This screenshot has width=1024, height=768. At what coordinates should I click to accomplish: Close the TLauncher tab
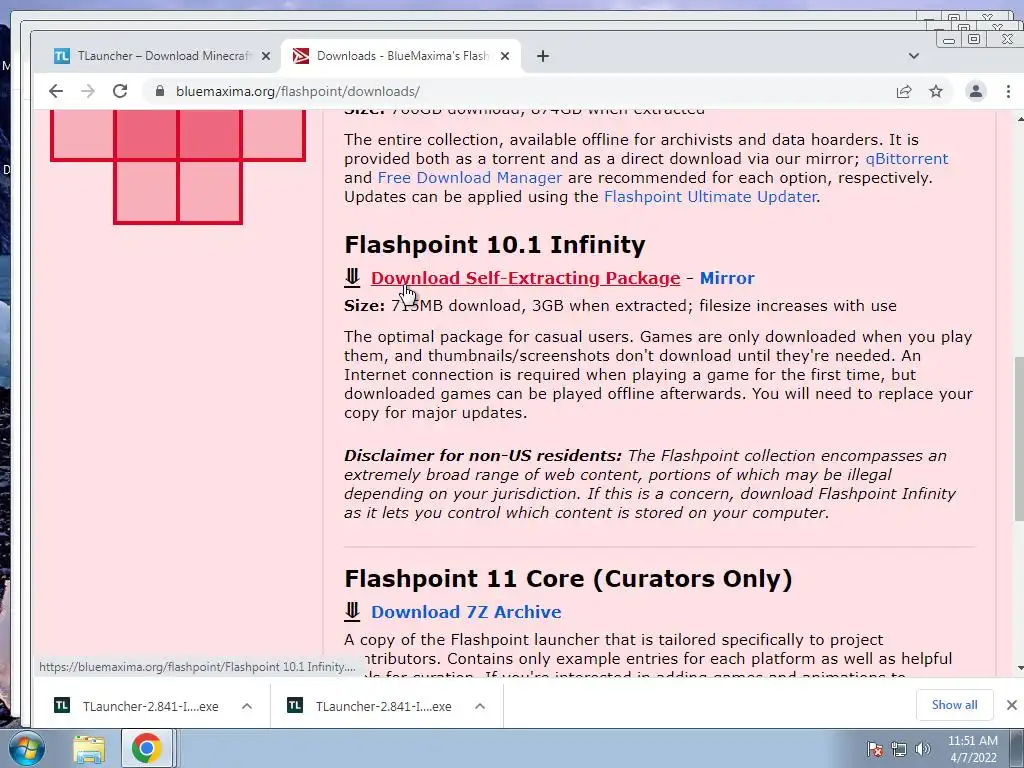click(266, 56)
